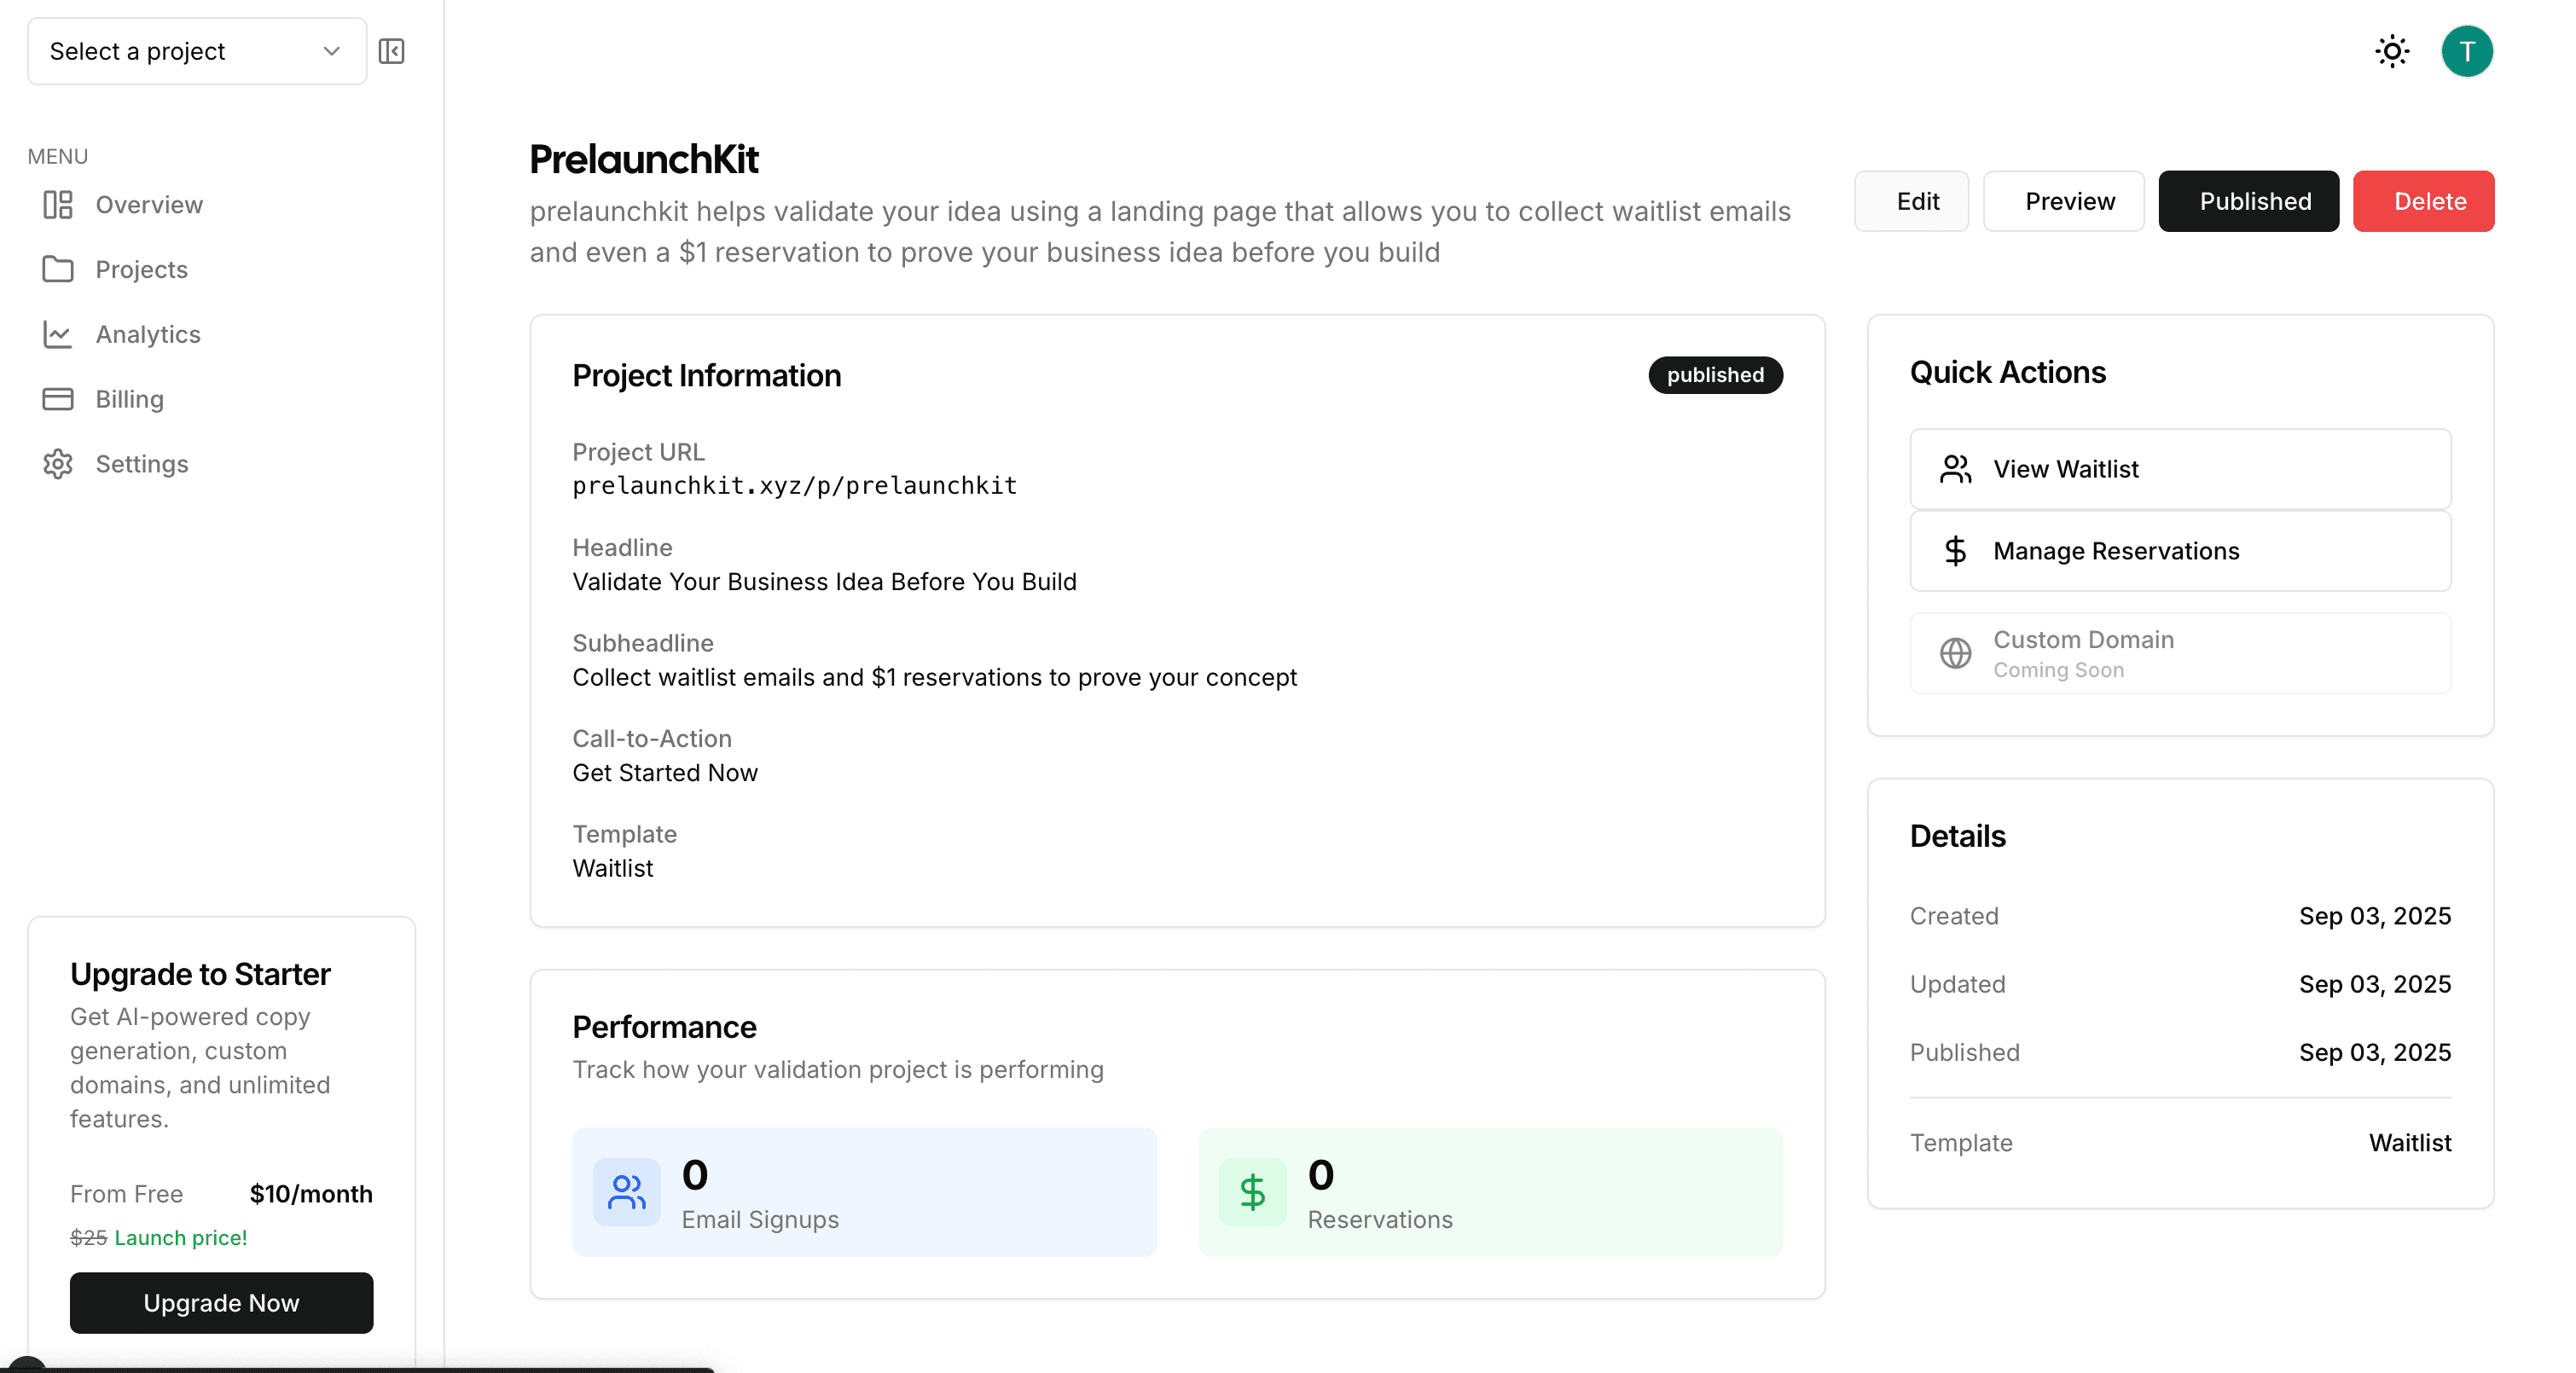This screenshot has width=2576, height=1373.
Task: Select the Projects folder icon
Action: click(x=57, y=269)
